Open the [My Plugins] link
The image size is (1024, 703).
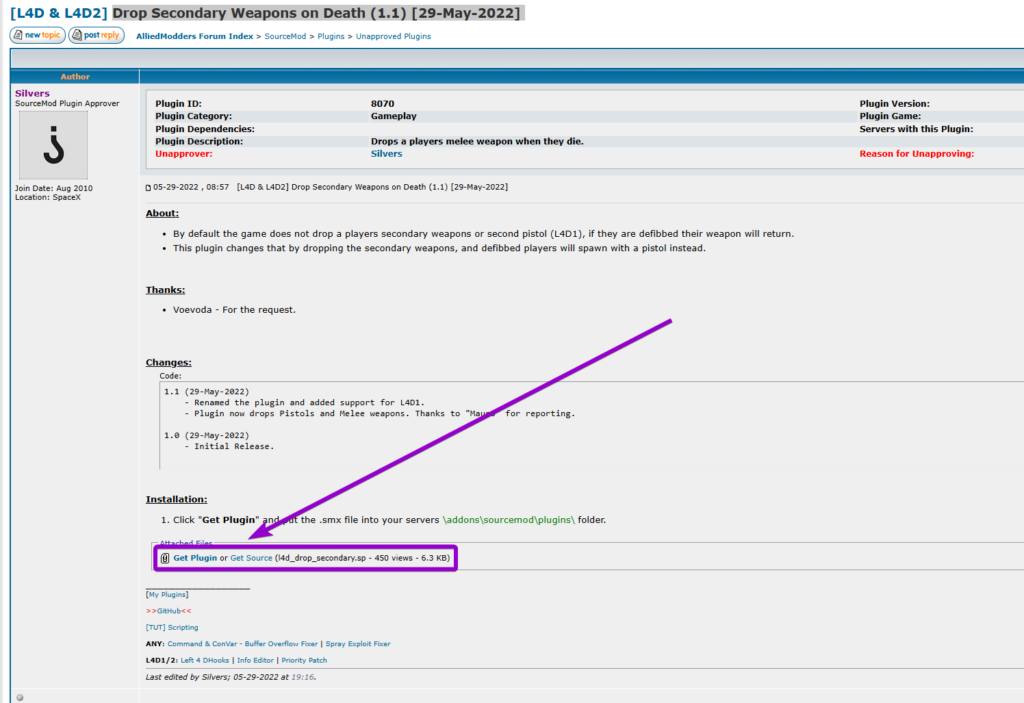167,594
